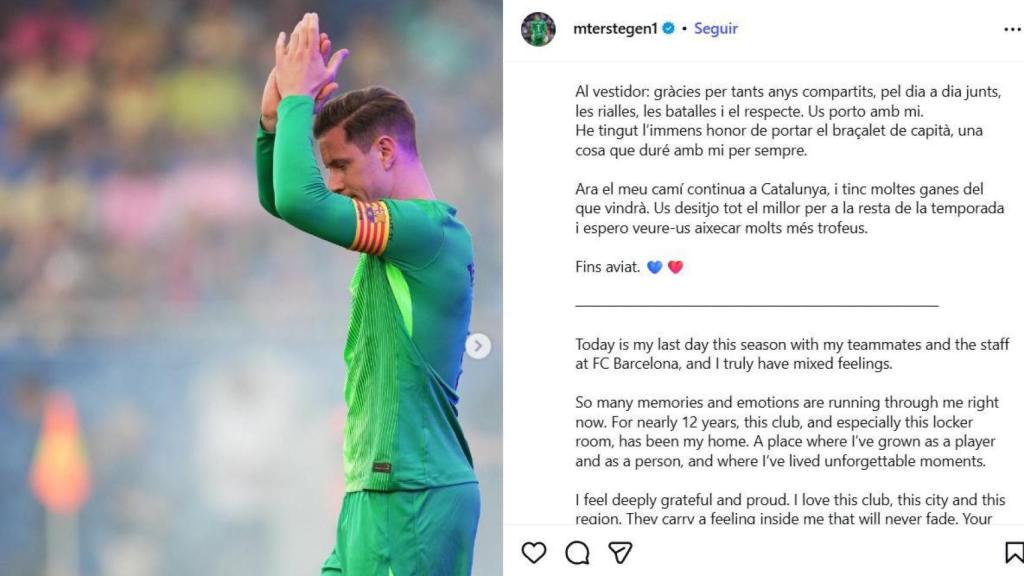Click the red heart emoji after Fins aviat
Viewport: 1024px width, 576px height.
tap(674, 265)
